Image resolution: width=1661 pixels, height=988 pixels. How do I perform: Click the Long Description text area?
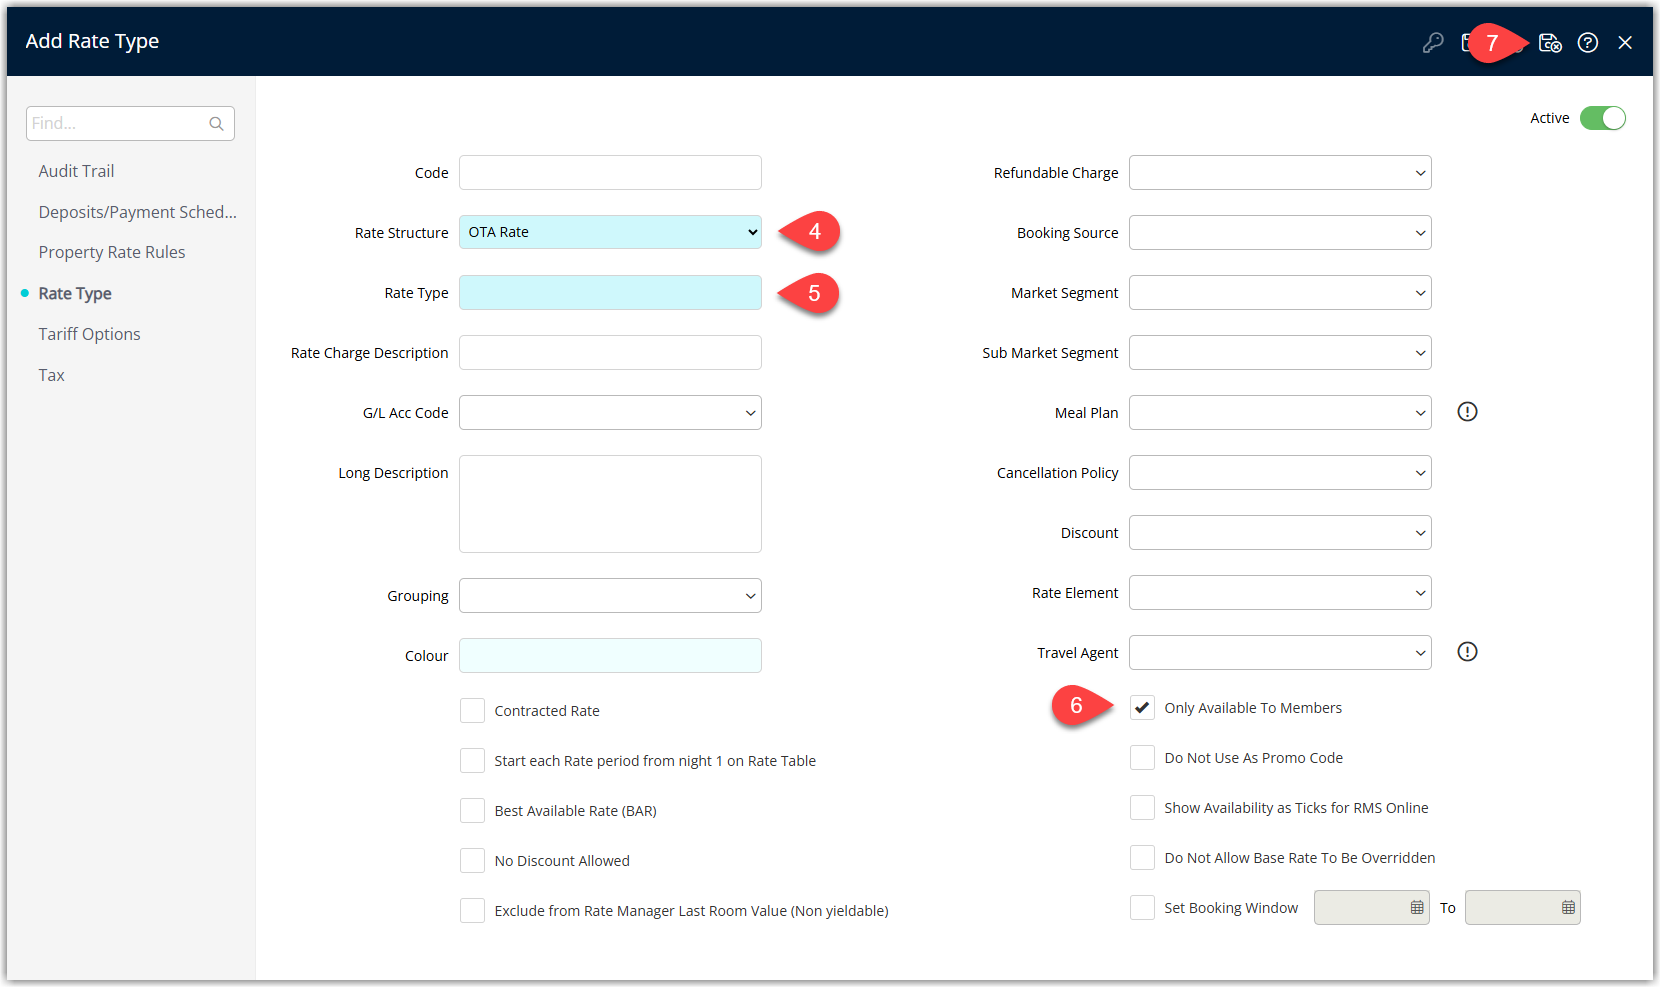610,504
